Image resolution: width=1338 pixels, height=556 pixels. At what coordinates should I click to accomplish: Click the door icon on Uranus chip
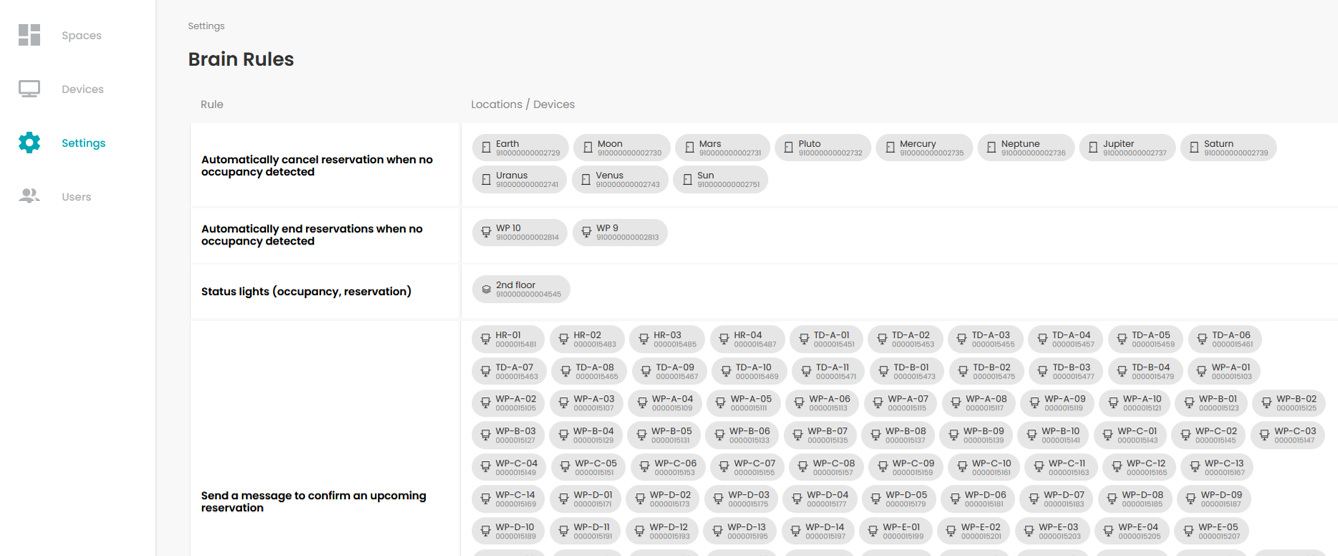point(486,180)
